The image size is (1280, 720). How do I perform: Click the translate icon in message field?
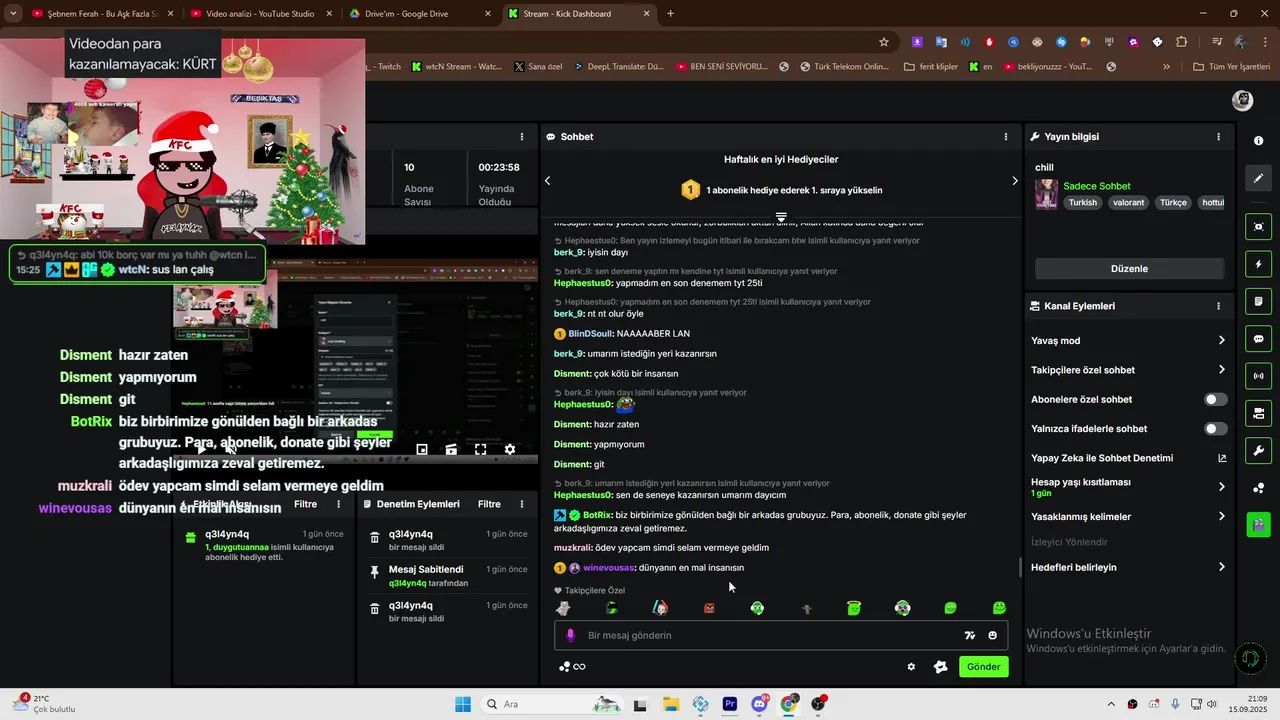pos(969,635)
